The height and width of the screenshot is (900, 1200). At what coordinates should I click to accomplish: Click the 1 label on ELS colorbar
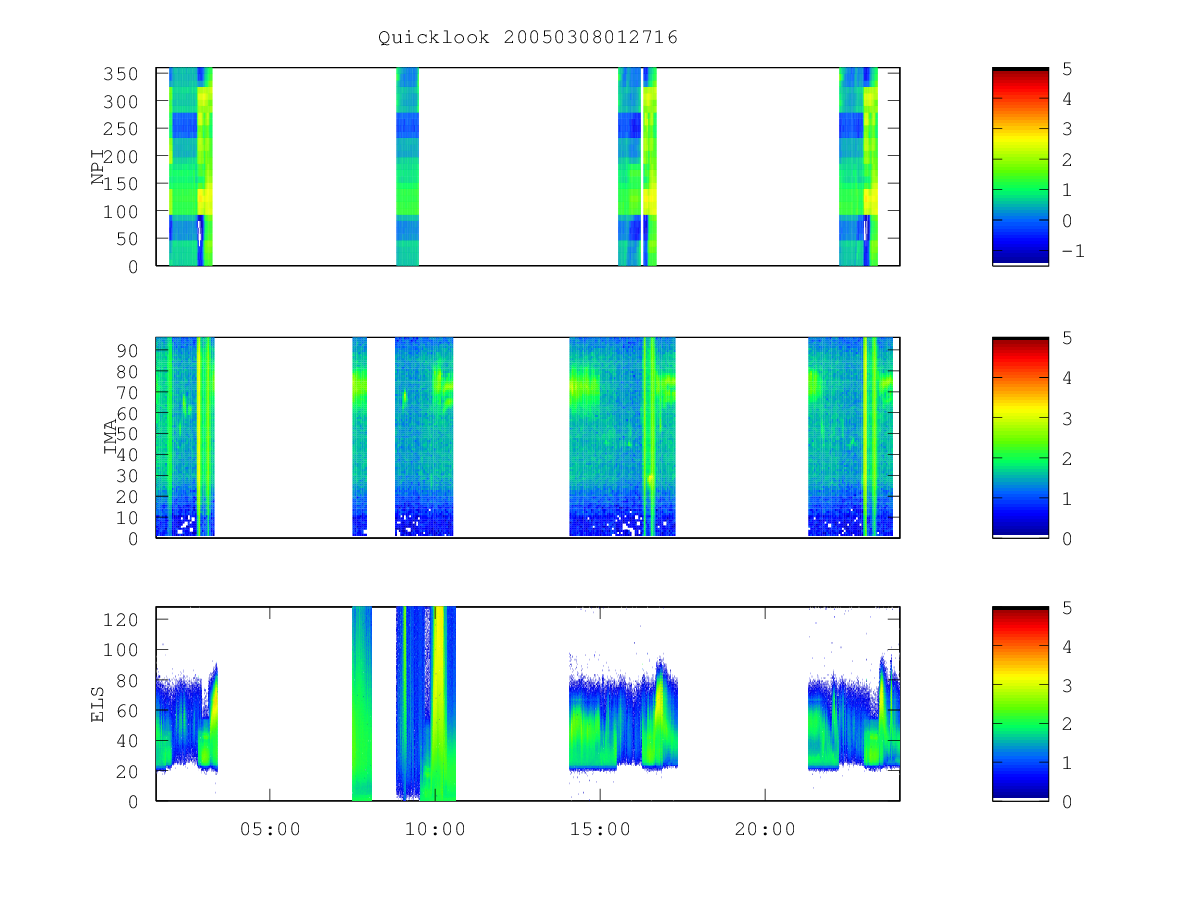click(x=1066, y=763)
